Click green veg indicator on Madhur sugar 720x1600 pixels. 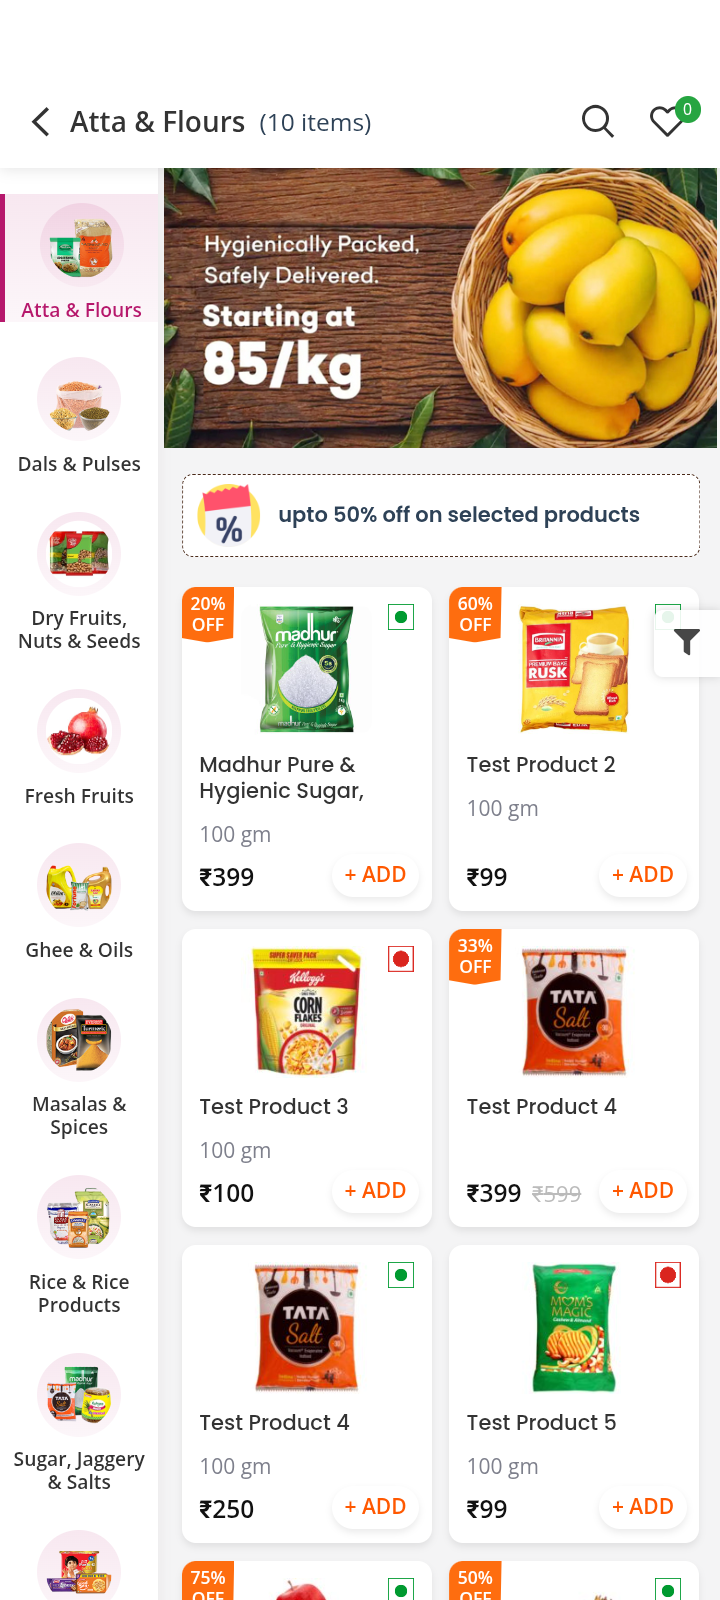(401, 617)
